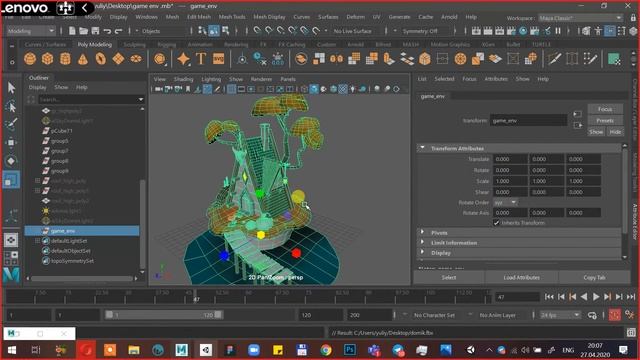Click the play forwards button
Image resolution: width=640 pixels, height=360 pixels.
596,297
